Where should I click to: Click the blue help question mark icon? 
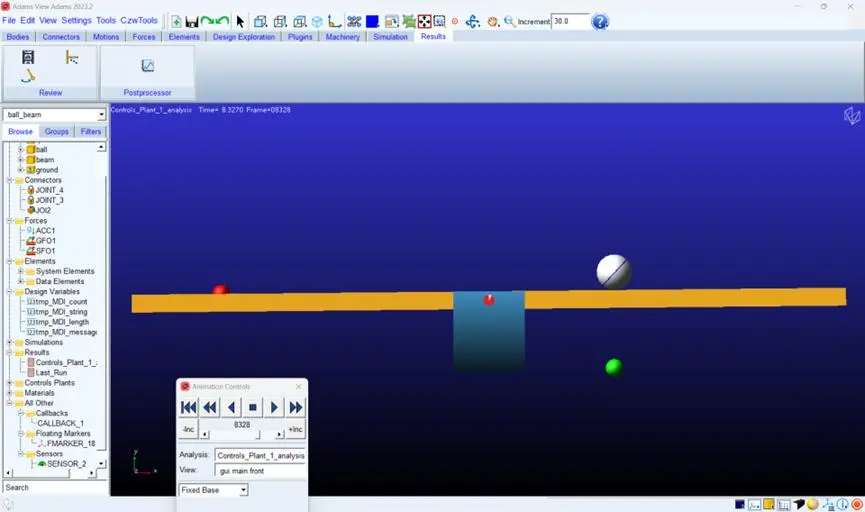[x=600, y=22]
